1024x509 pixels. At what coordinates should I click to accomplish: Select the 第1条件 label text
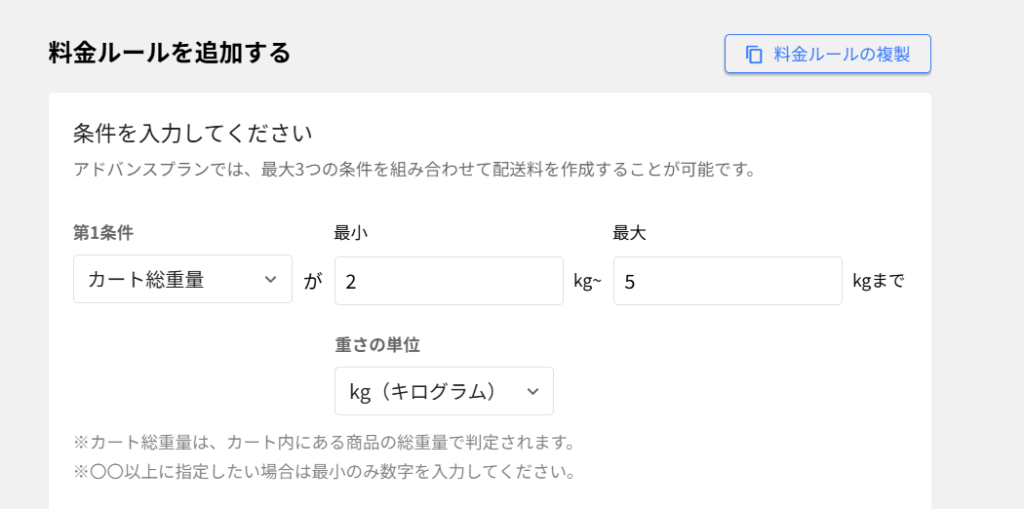[103, 233]
